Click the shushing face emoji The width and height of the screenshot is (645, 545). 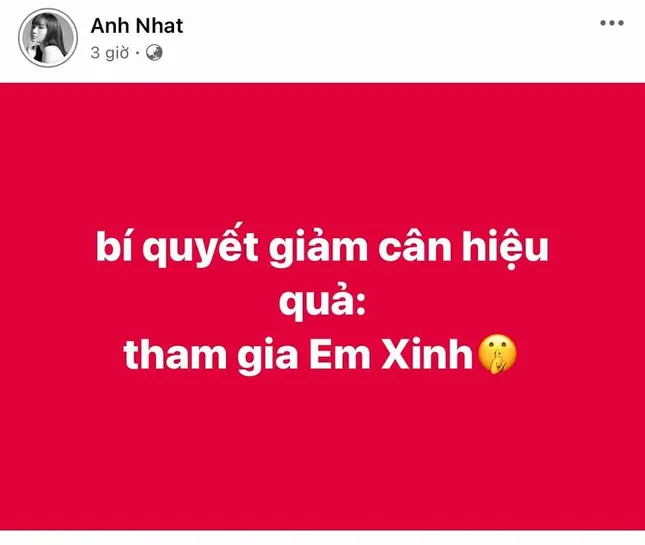pyautogui.click(x=497, y=354)
